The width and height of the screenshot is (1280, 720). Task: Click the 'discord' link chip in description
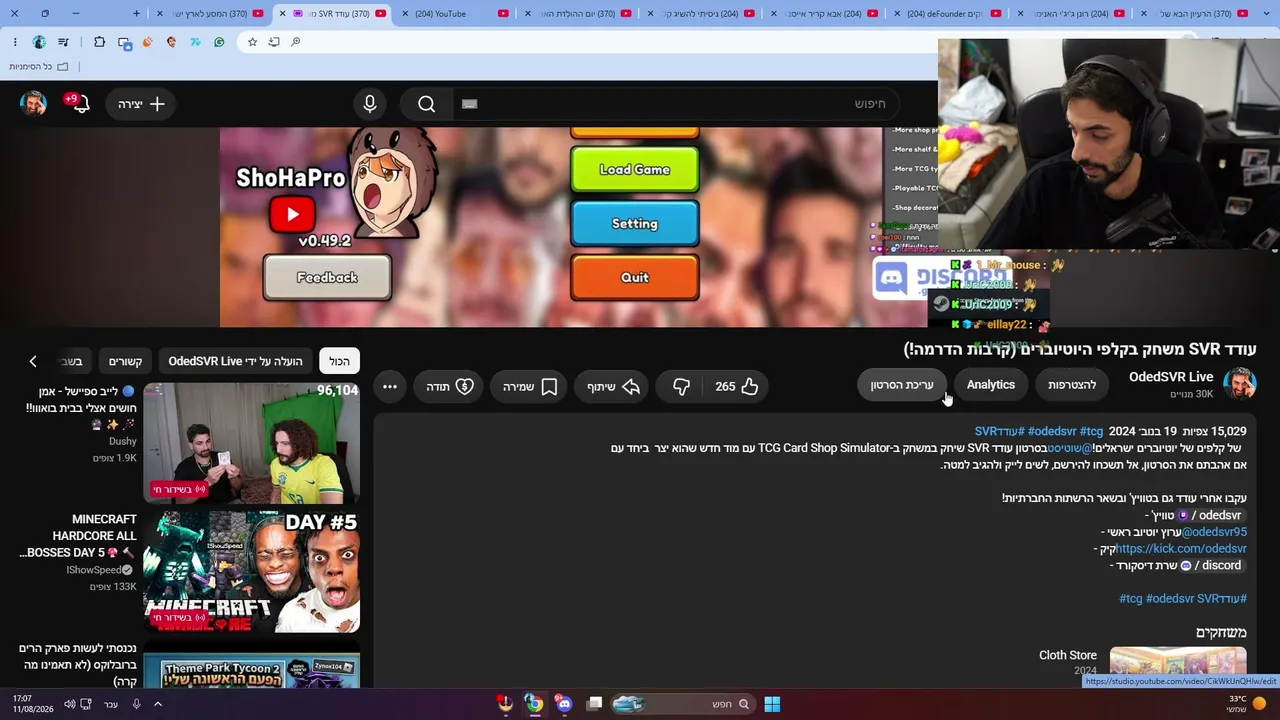point(1212,566)
